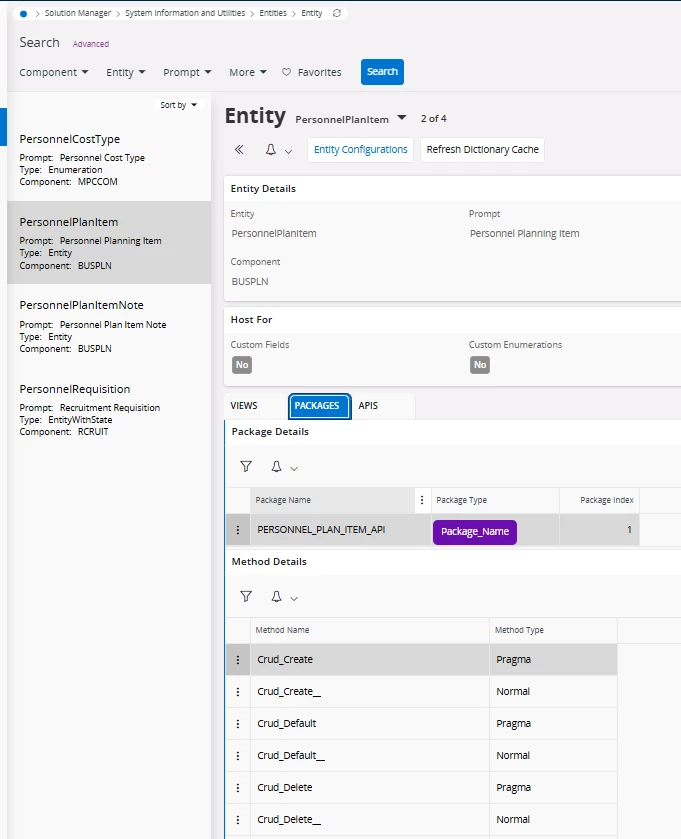
Task: Click the Entity crumb in the breadcrumb
Action: 311,13
